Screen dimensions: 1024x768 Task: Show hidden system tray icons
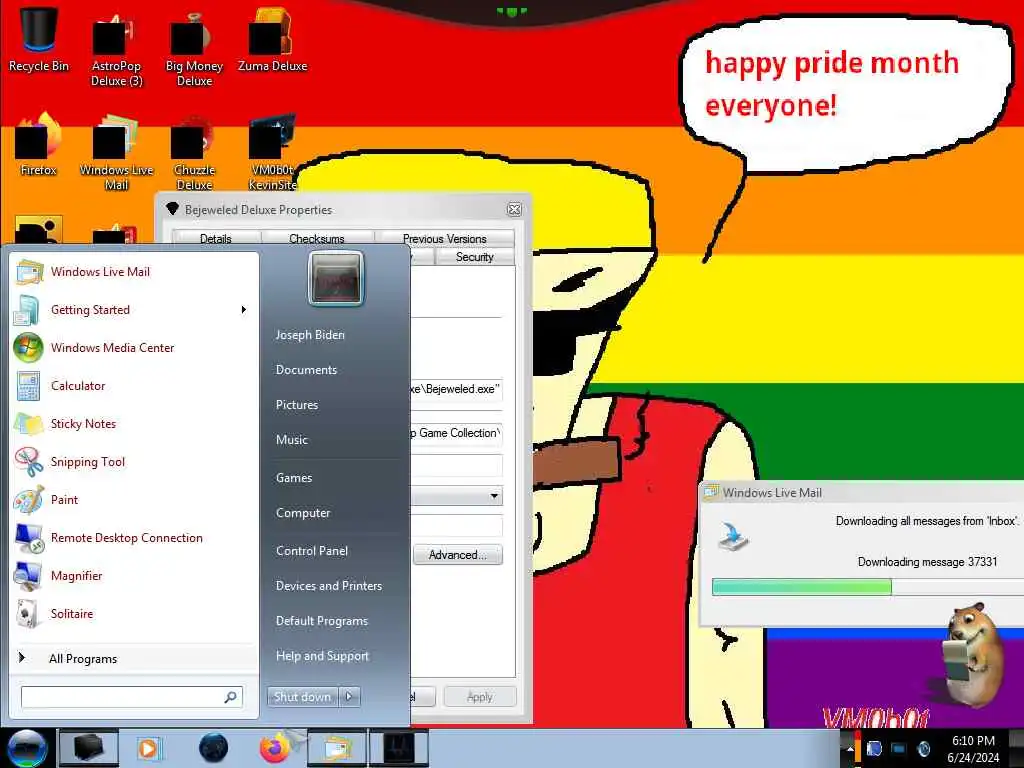pos(850,749)
